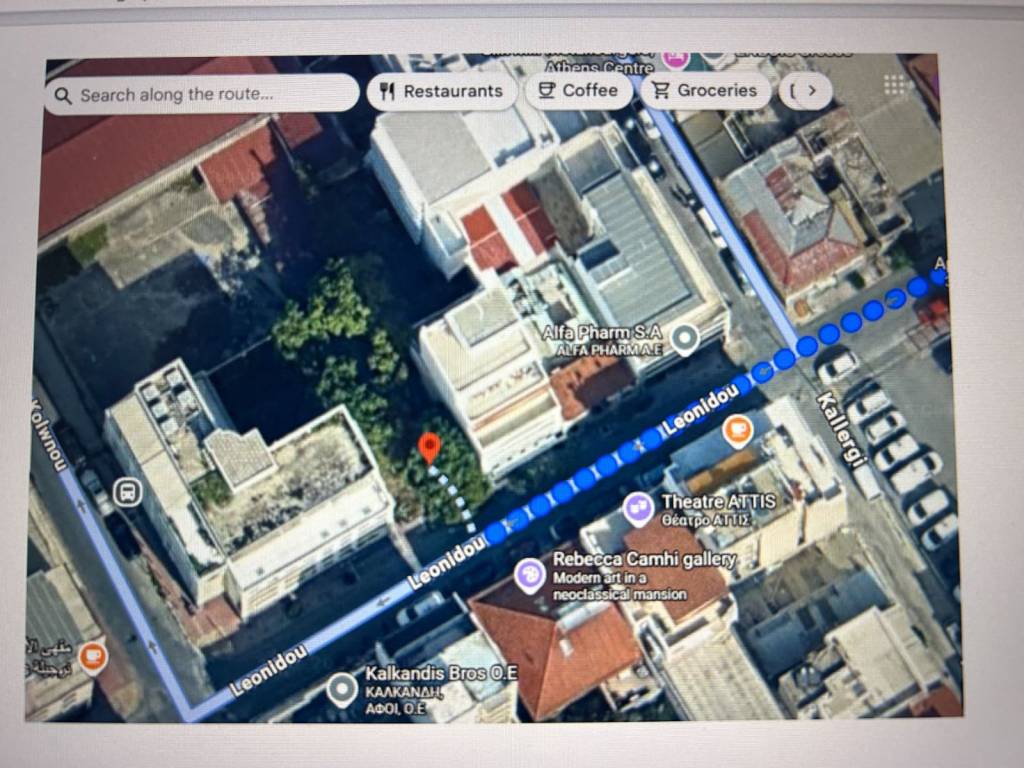
Task: Click the Alfa Pharm S.A place label
Action: tap(600, 332)
